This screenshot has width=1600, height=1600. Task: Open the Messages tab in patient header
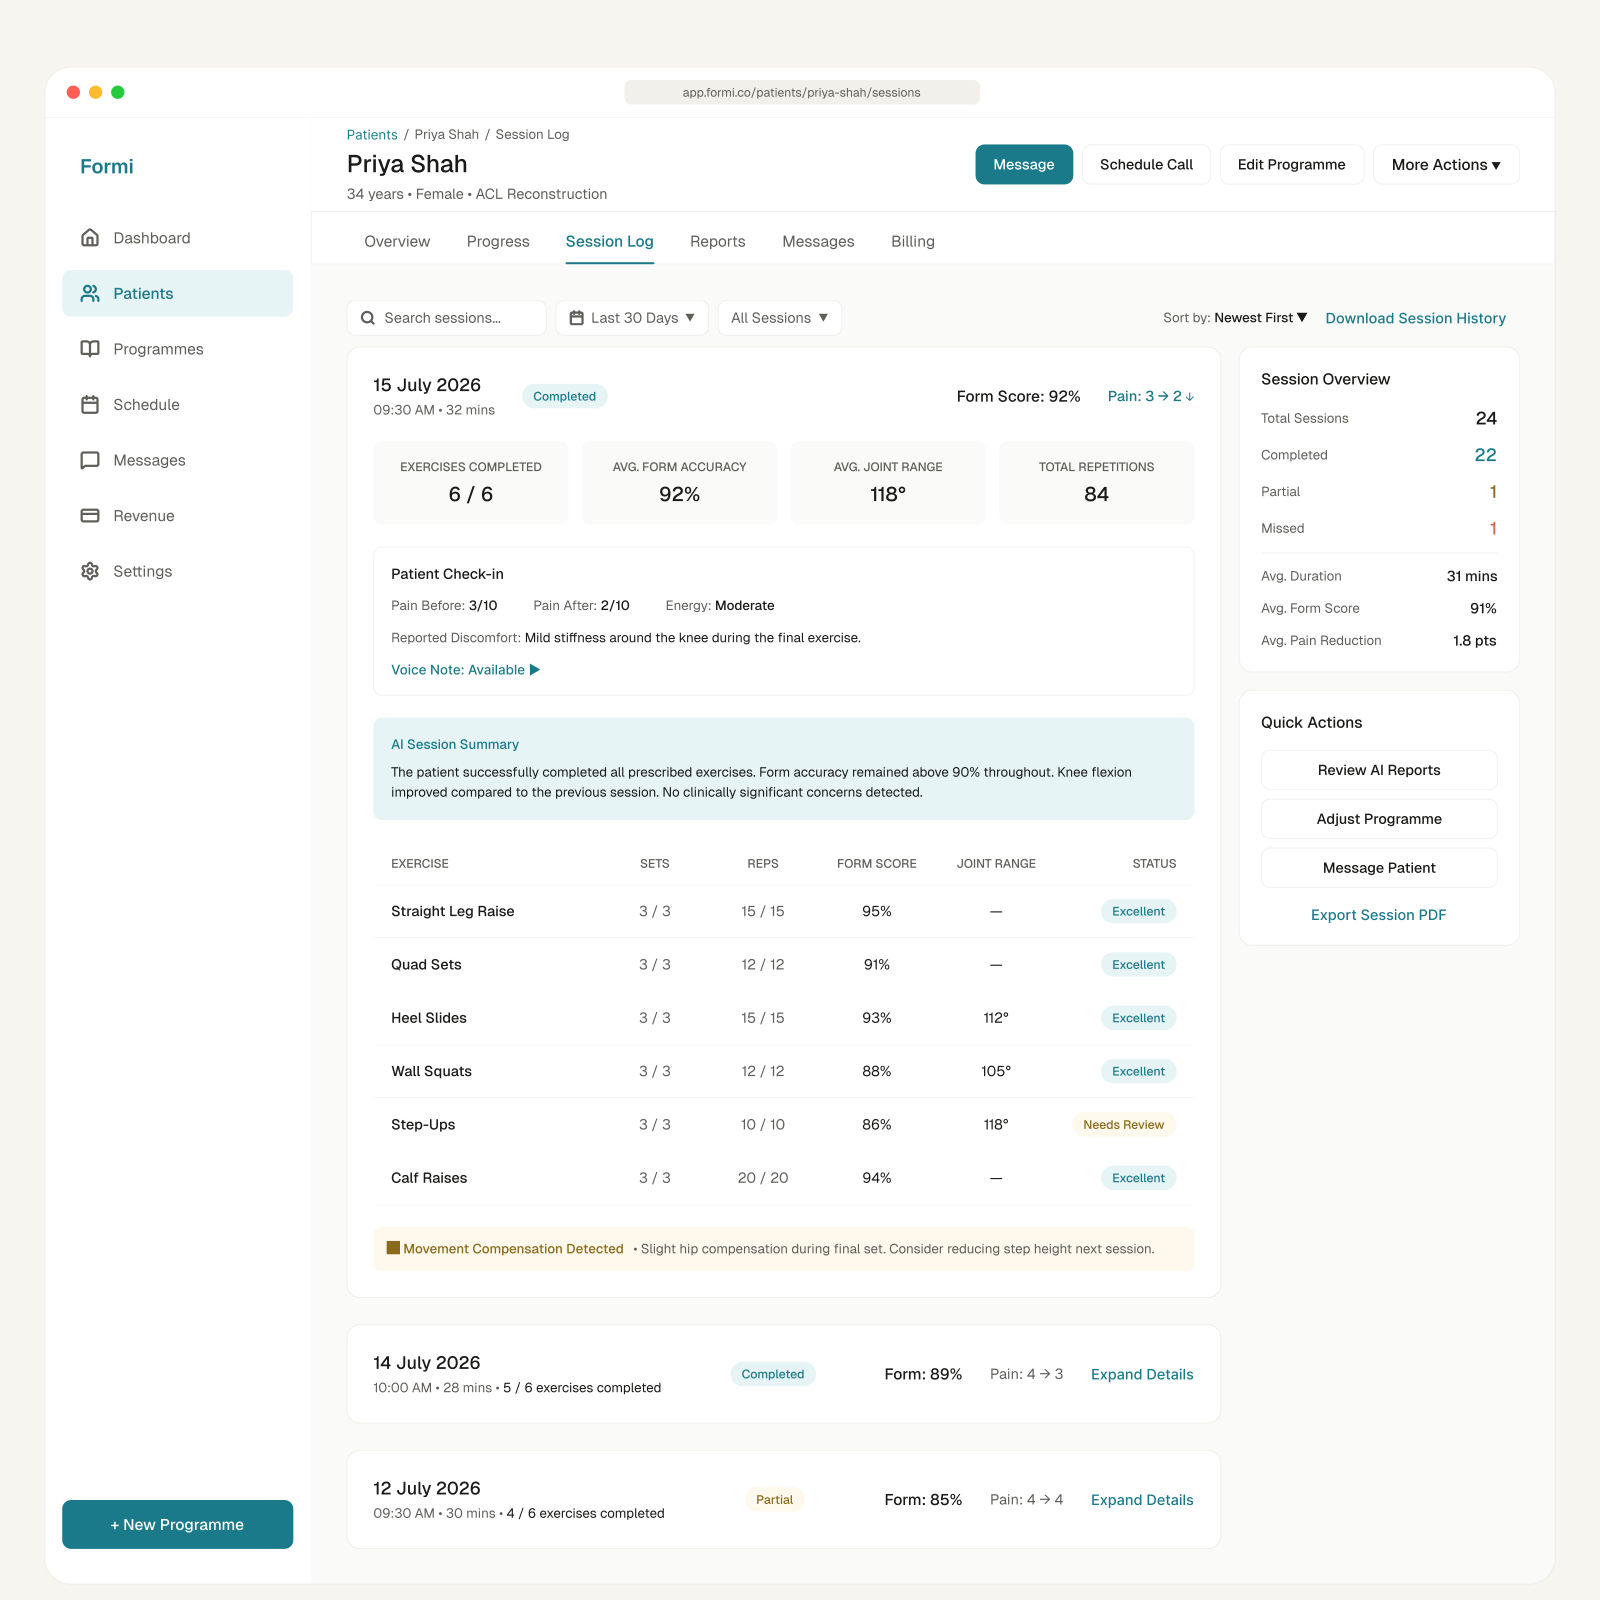tap(818, 241)
